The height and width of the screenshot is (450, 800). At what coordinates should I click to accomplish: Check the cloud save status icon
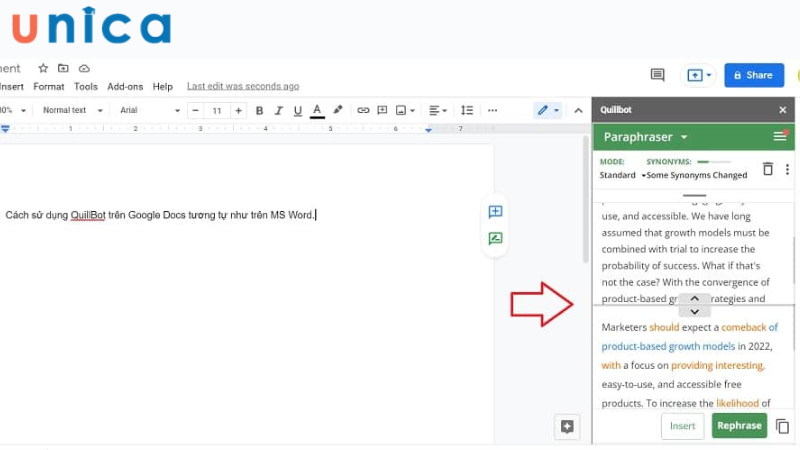[x=84, y=68]
